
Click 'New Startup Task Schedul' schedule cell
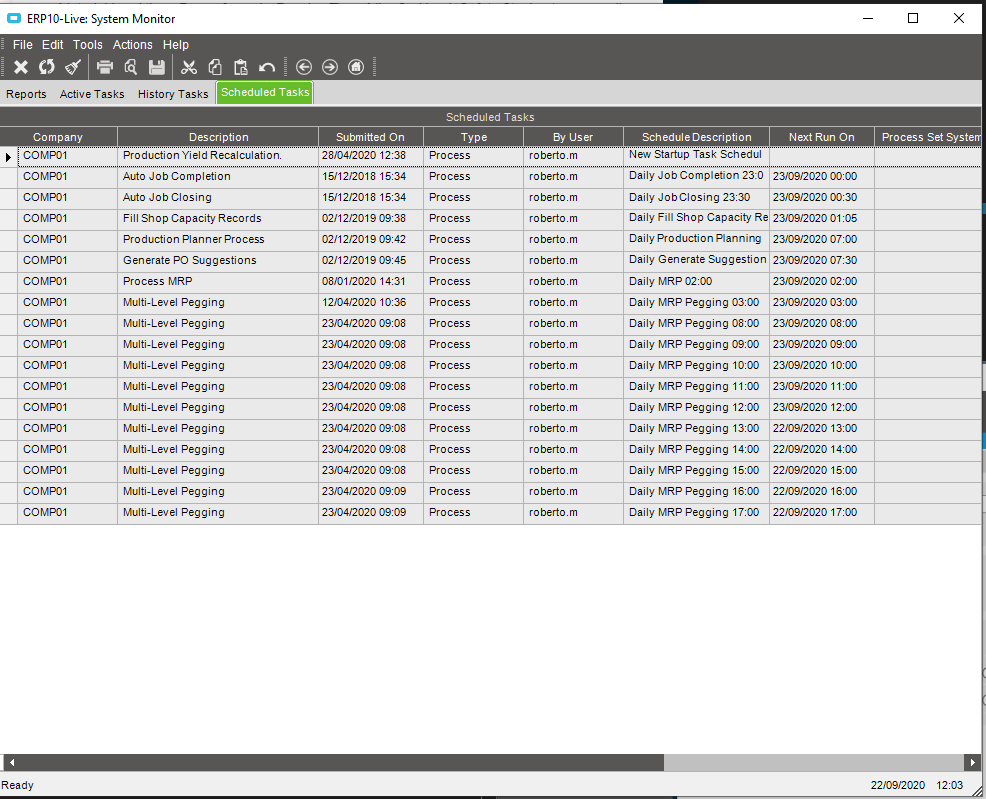(696, 155)
